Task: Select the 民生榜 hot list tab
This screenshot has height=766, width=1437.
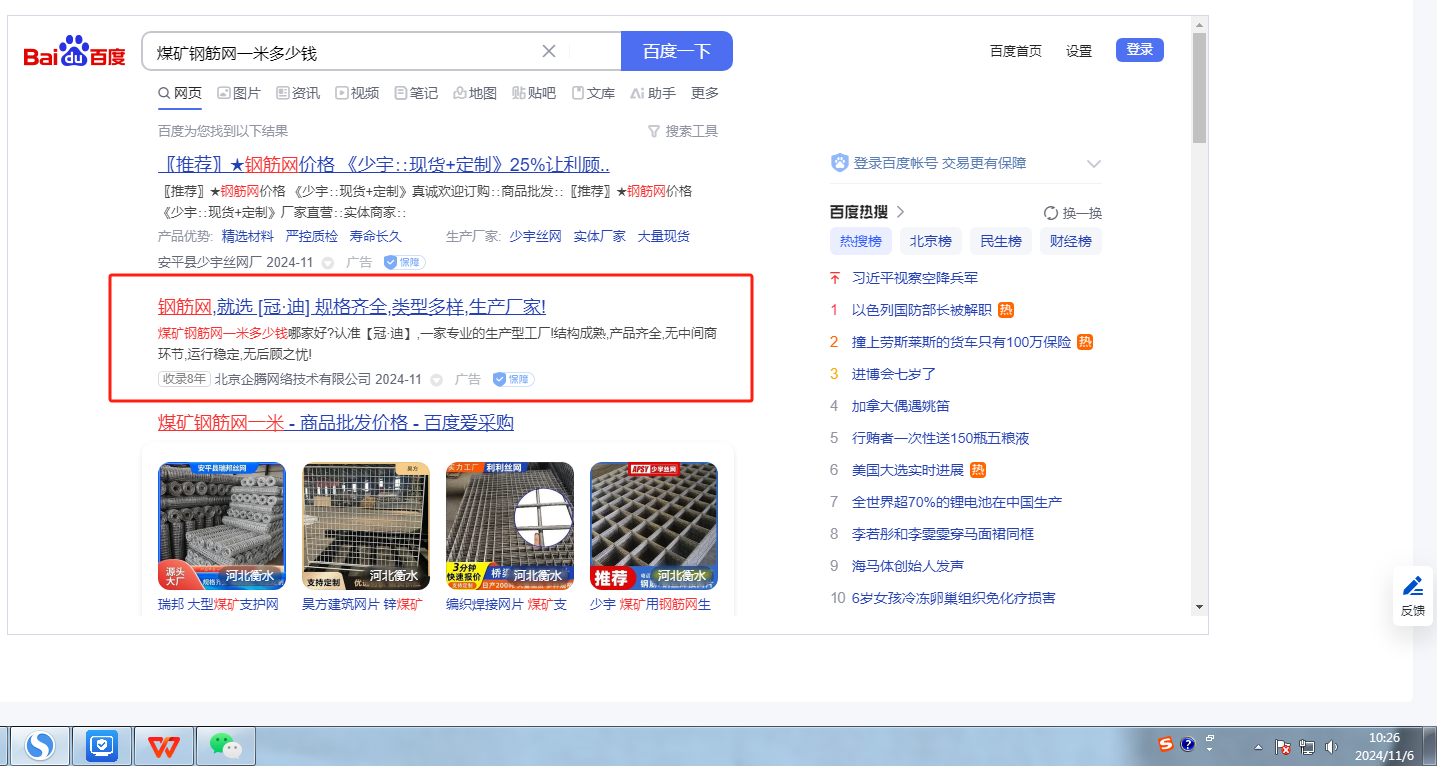Action: [x=1001, y=241]
